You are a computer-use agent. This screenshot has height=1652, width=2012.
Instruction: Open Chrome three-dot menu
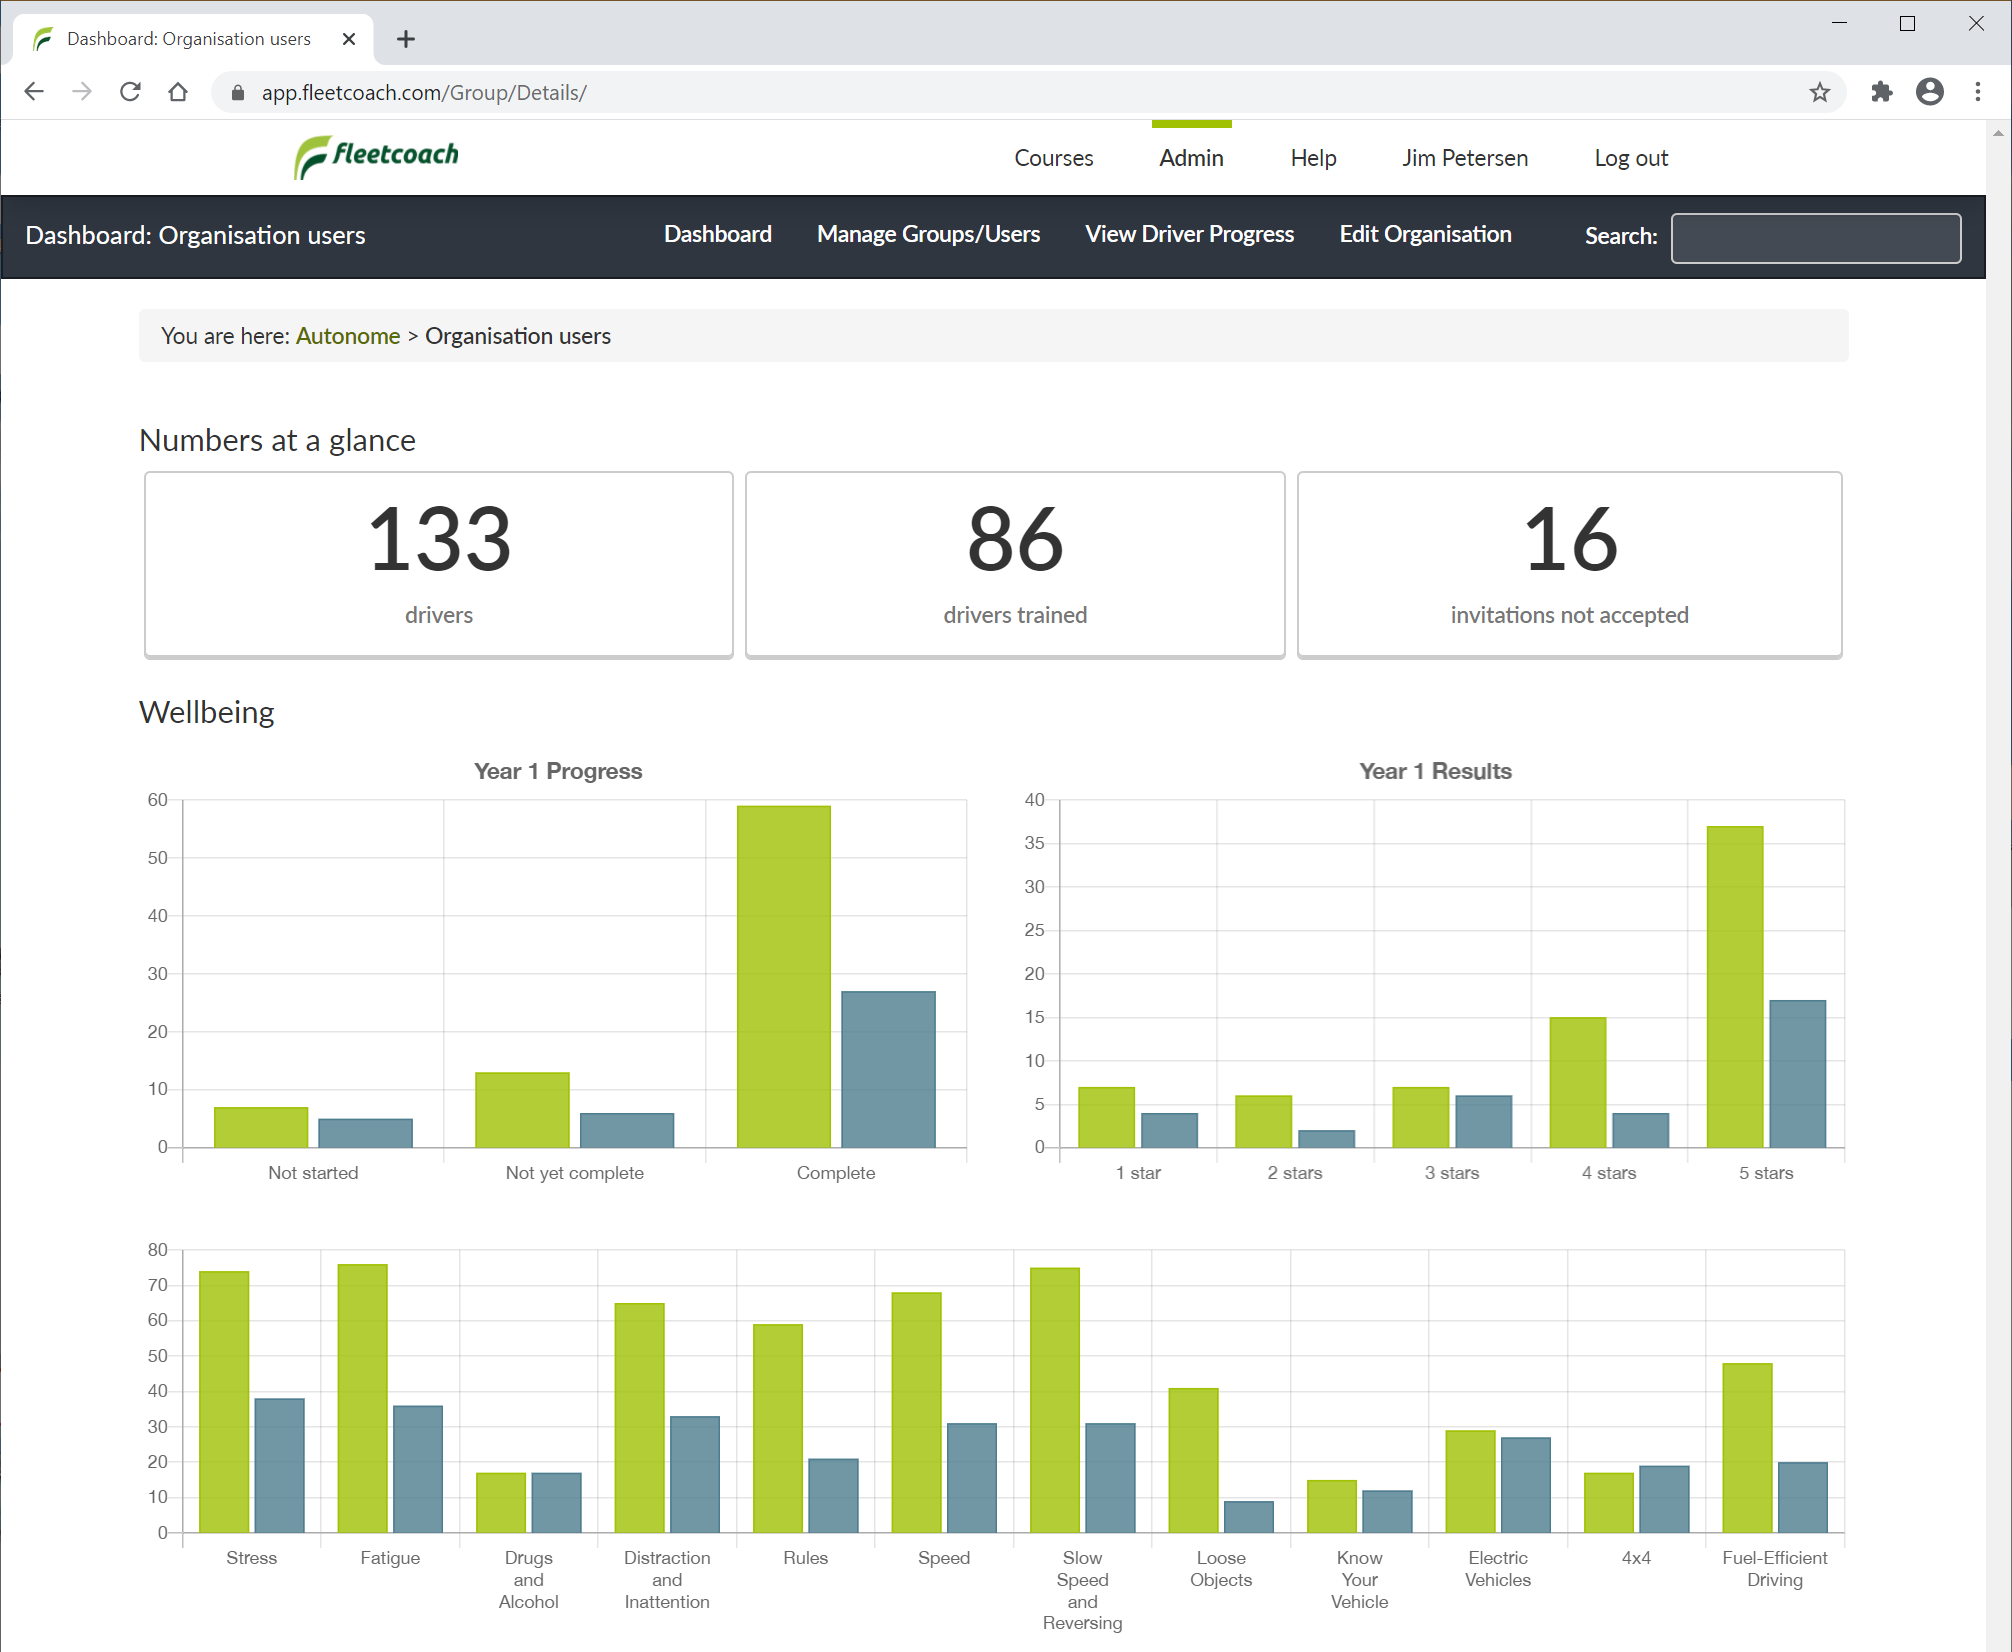[x=1977, y=92]
